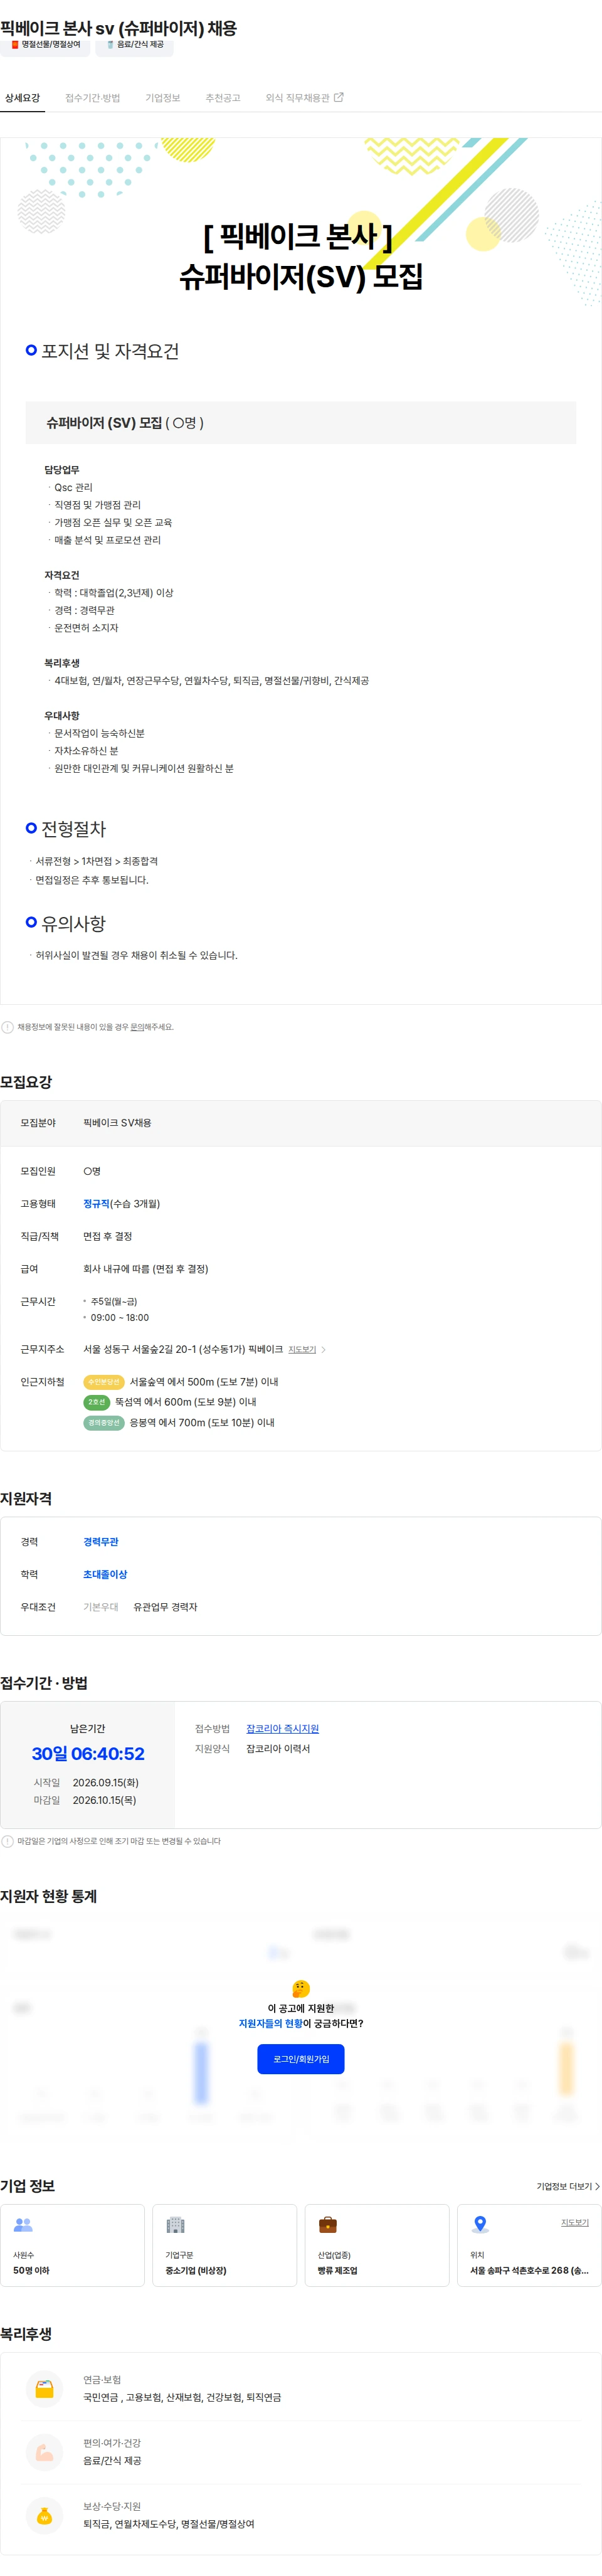
Task: Click the 수인분당선 subway badge
Action: click(x=104, y=1382)
